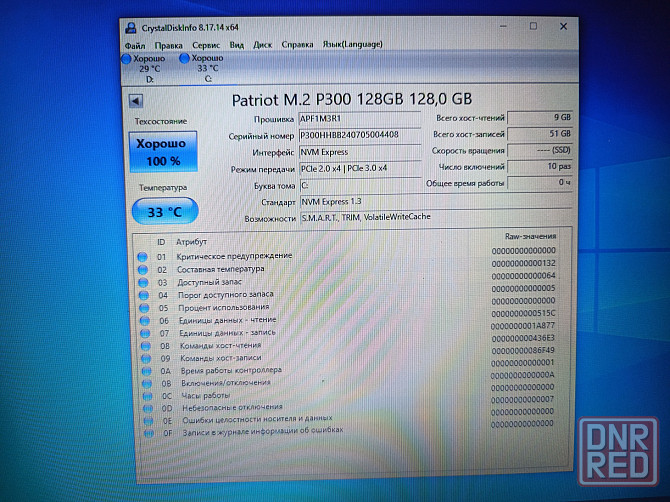The height and width of the screenshot is (502, 670).
Task: Click the serial number field P300HHBB240705004408
Action: click(x=359, y=135)
